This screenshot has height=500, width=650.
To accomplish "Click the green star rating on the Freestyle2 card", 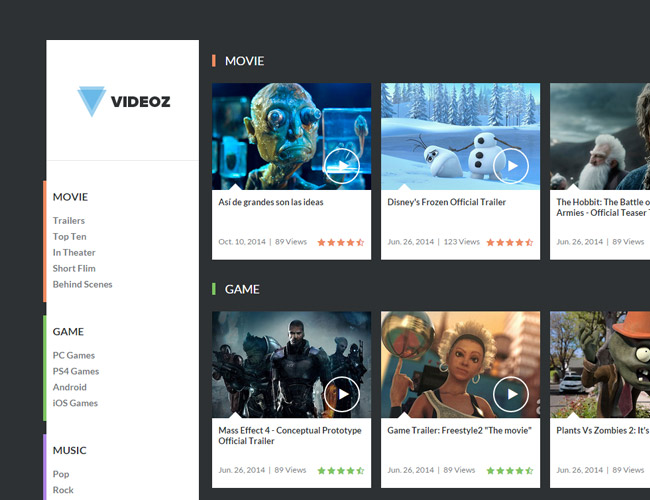I will [509, 471].
